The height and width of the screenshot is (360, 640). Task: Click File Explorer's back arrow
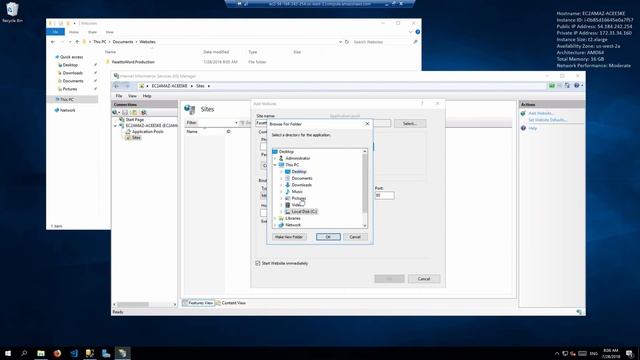[x=53, y=42]
